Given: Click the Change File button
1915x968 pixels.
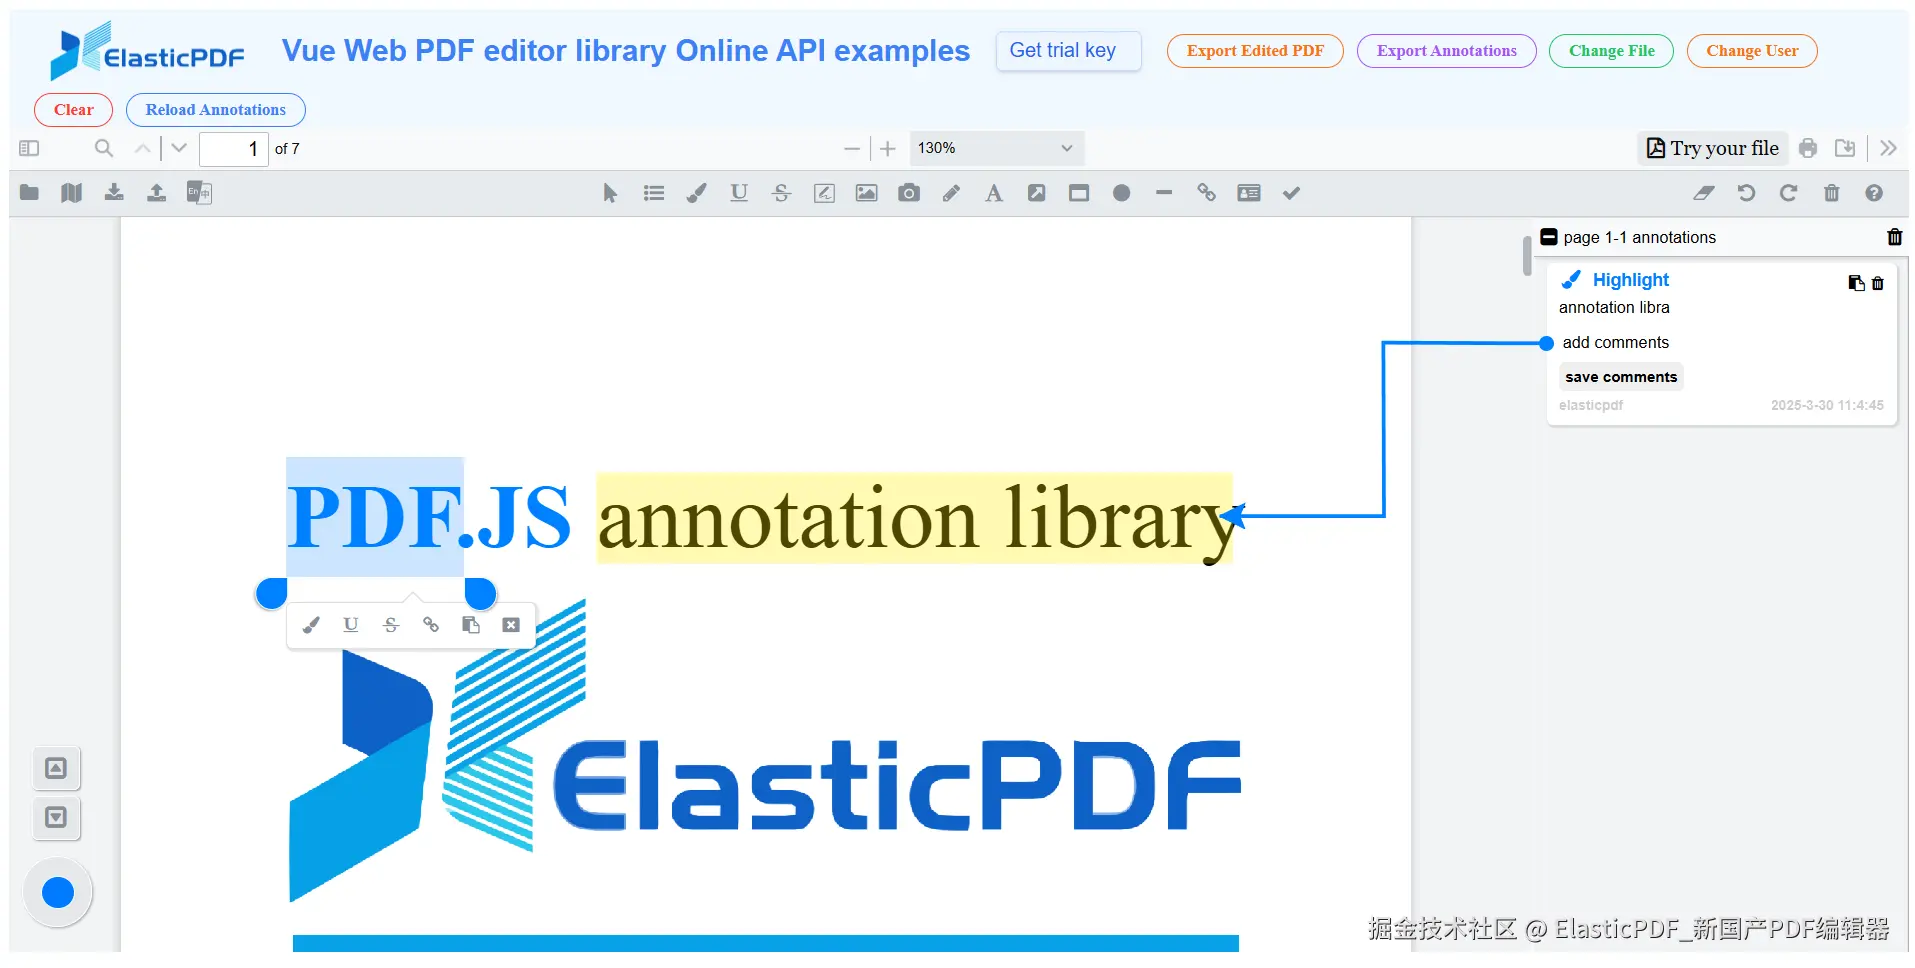Looking at the screenshot, I should pos(1611,51).
